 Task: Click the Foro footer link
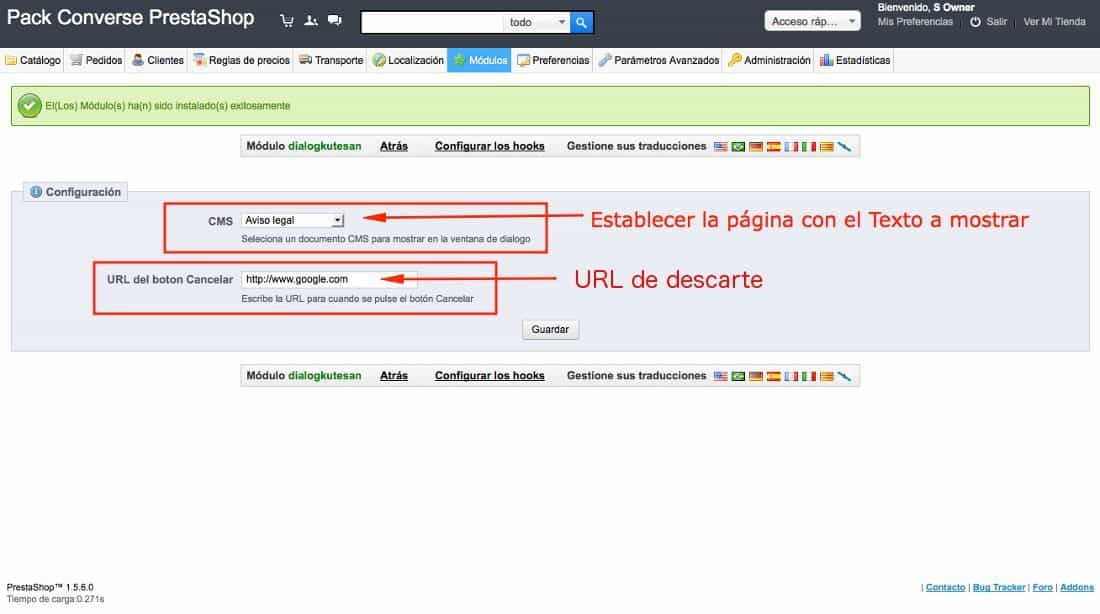(x=1042, y=587)
